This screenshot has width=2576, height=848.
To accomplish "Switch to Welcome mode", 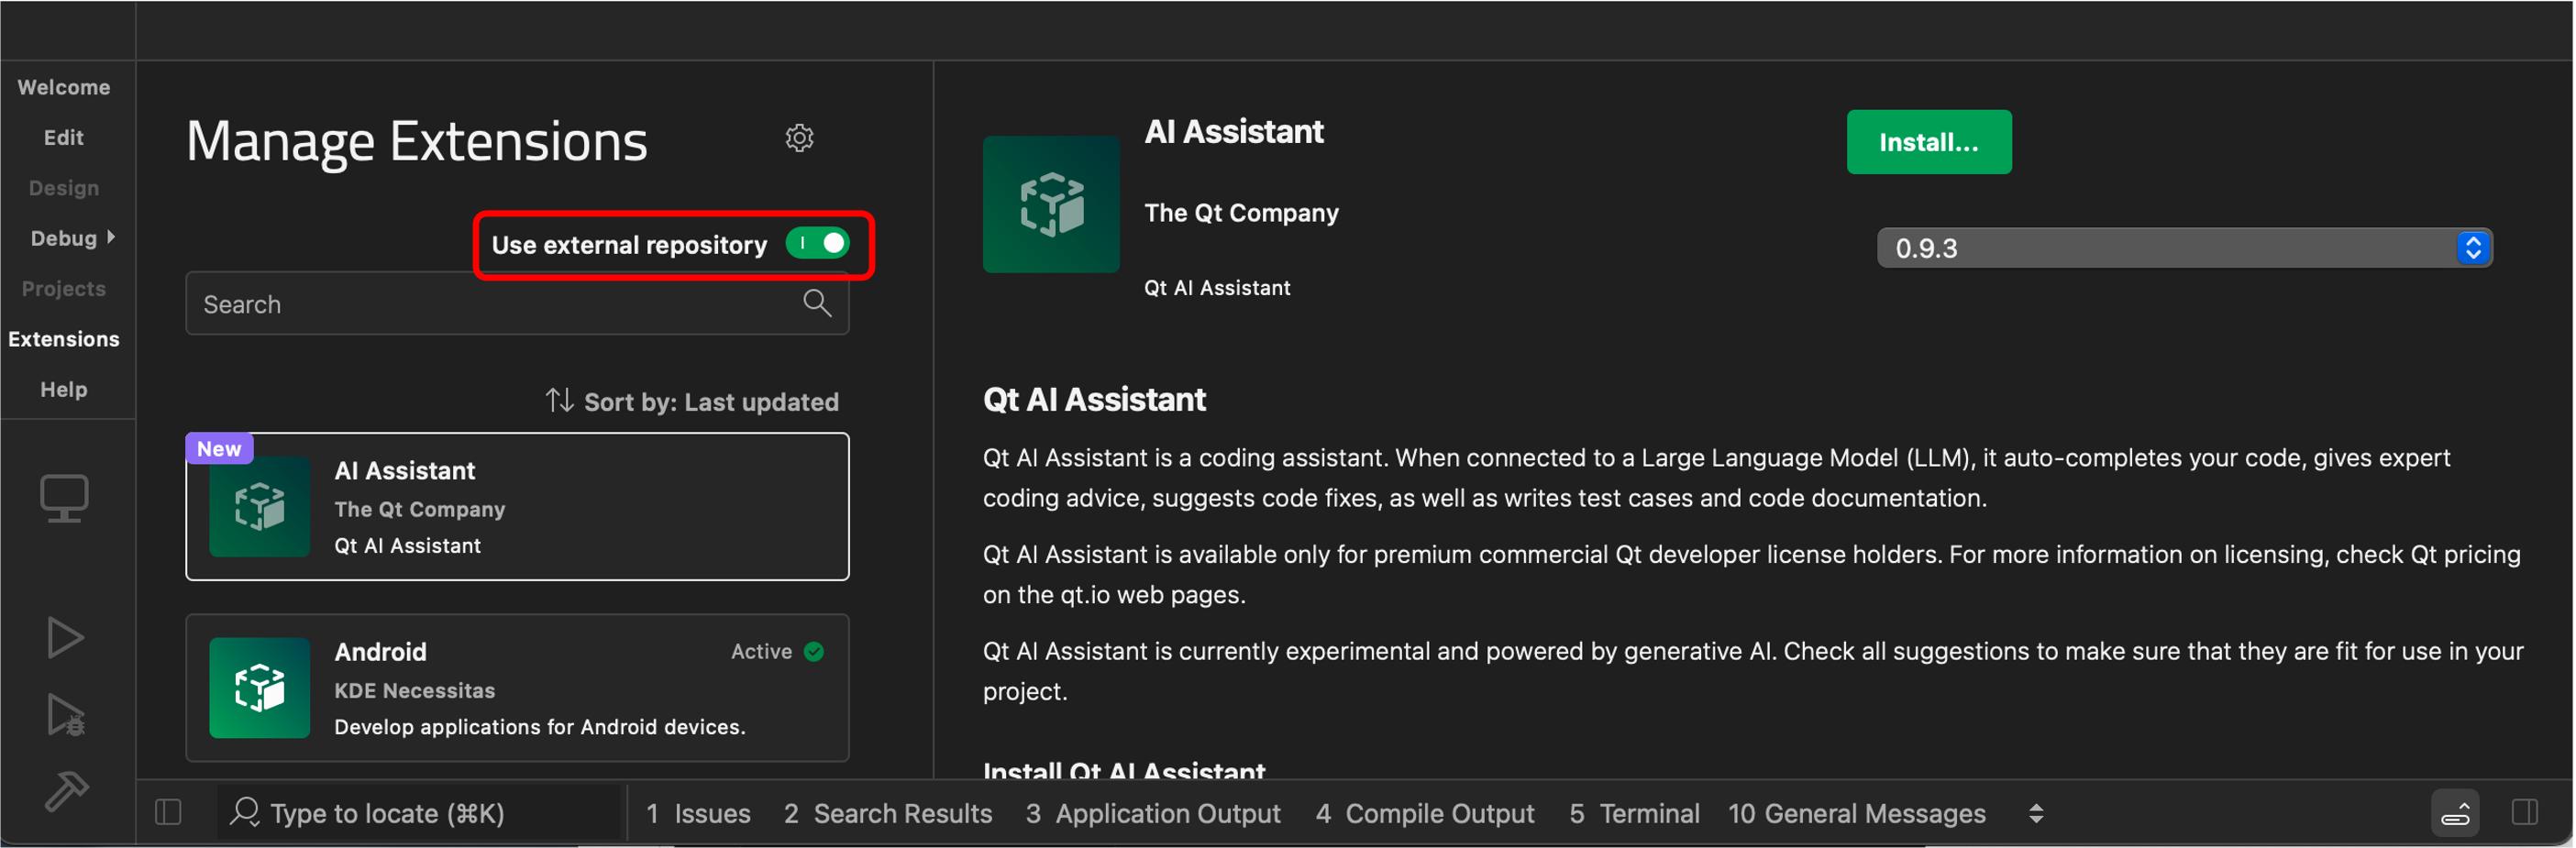I will [x=64, y=87].
